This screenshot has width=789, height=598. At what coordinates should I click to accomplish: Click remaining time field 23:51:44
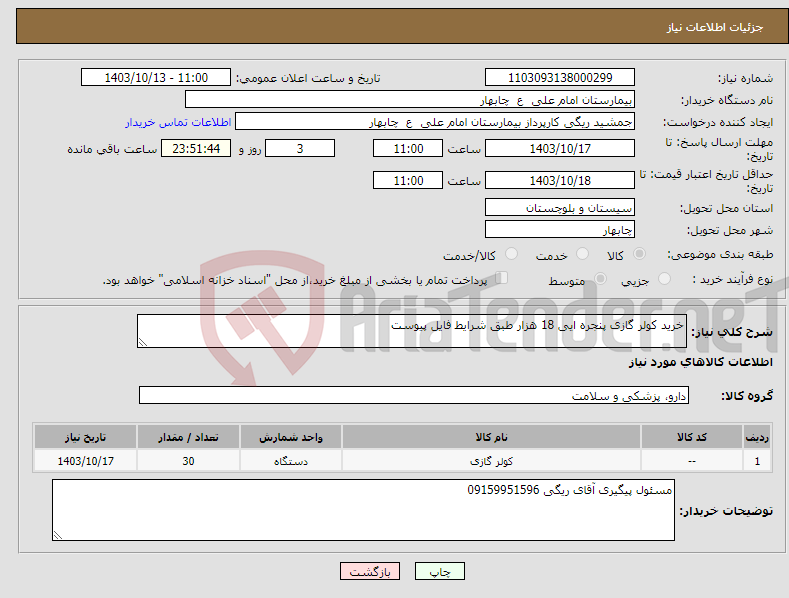(196, 148)
